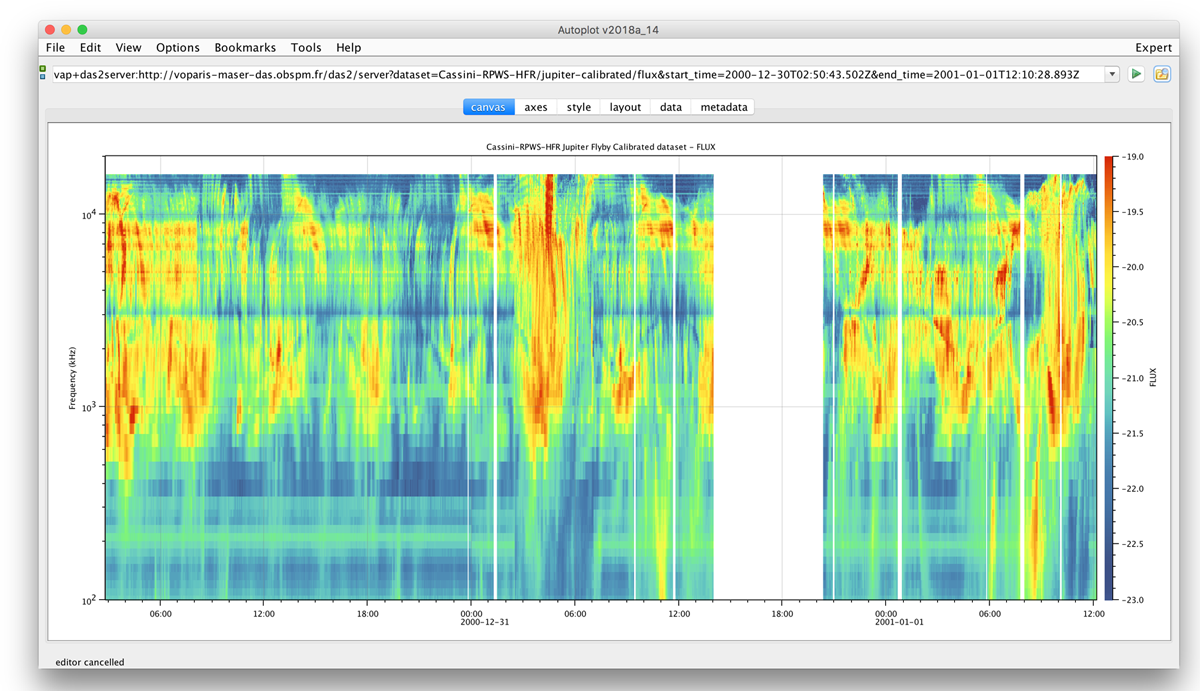Switch to the style tab
1200x691 pixels.
579,107
